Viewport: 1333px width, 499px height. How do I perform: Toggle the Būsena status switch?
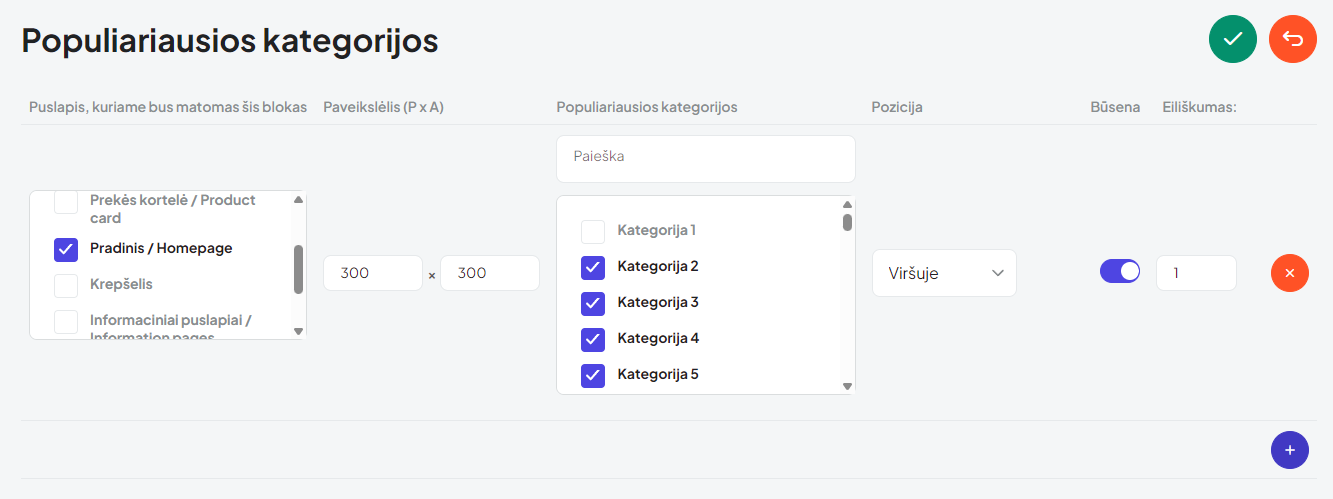(x=1120, y=271)
